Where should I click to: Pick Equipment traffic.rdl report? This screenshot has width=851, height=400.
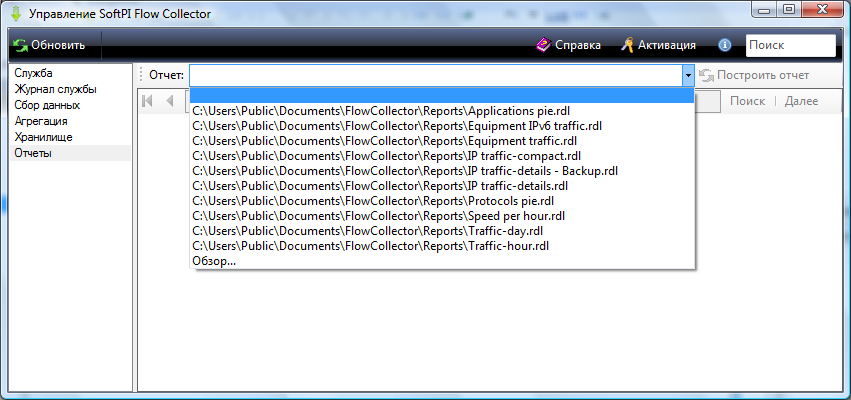442,141
